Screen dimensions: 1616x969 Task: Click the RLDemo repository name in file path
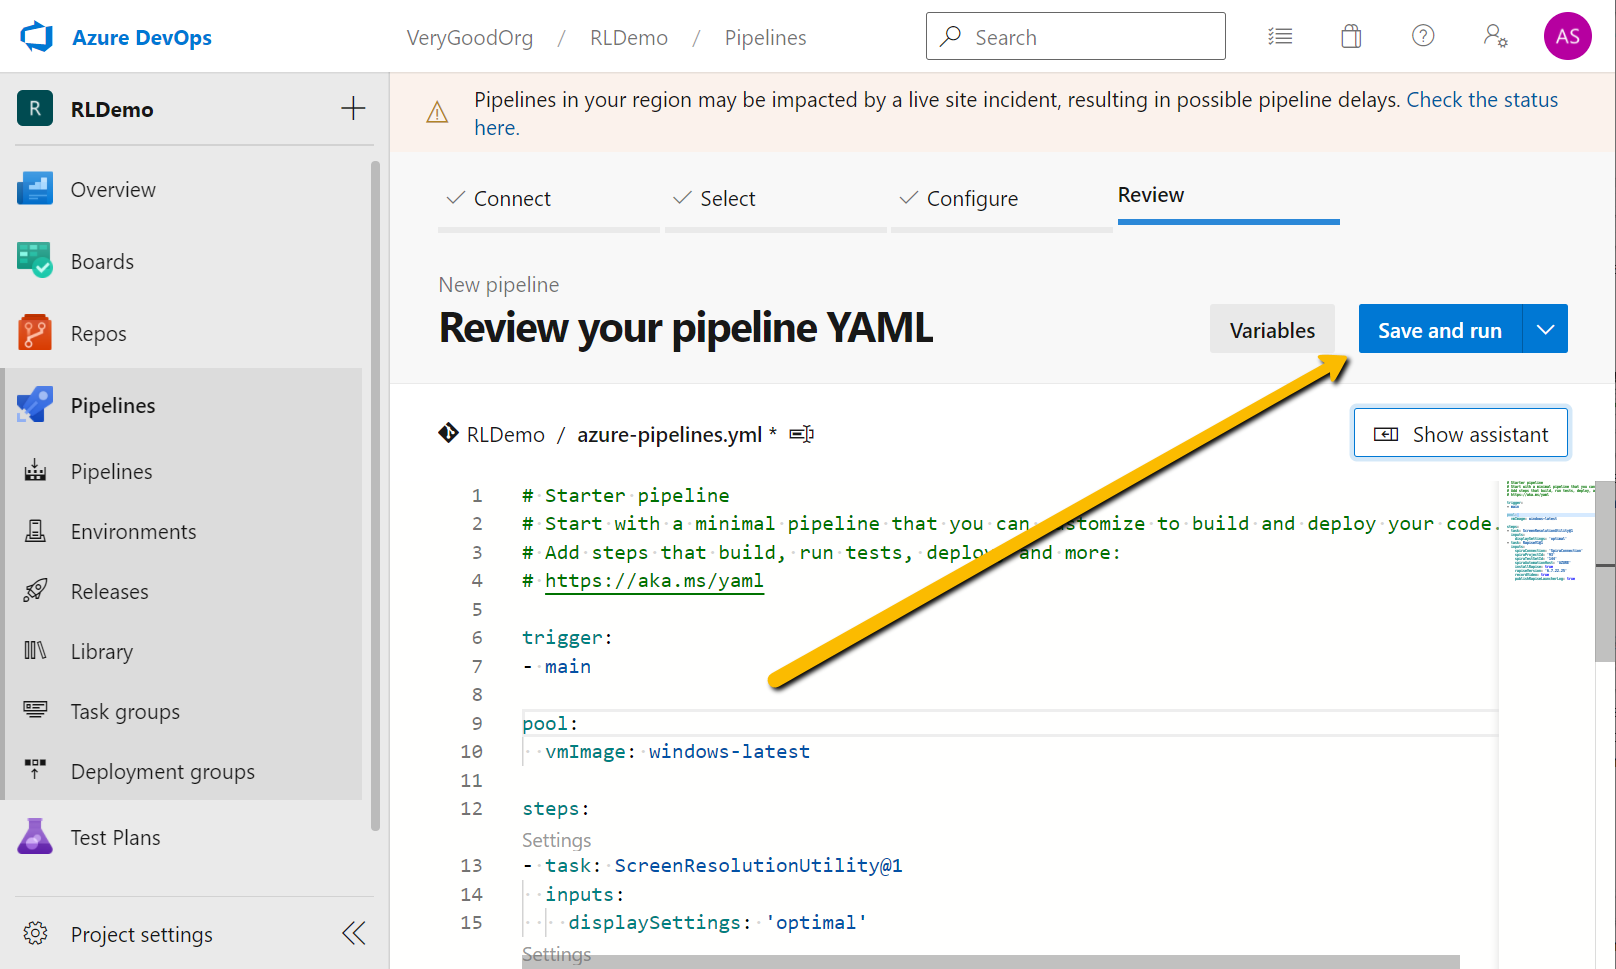click(505, 434)
